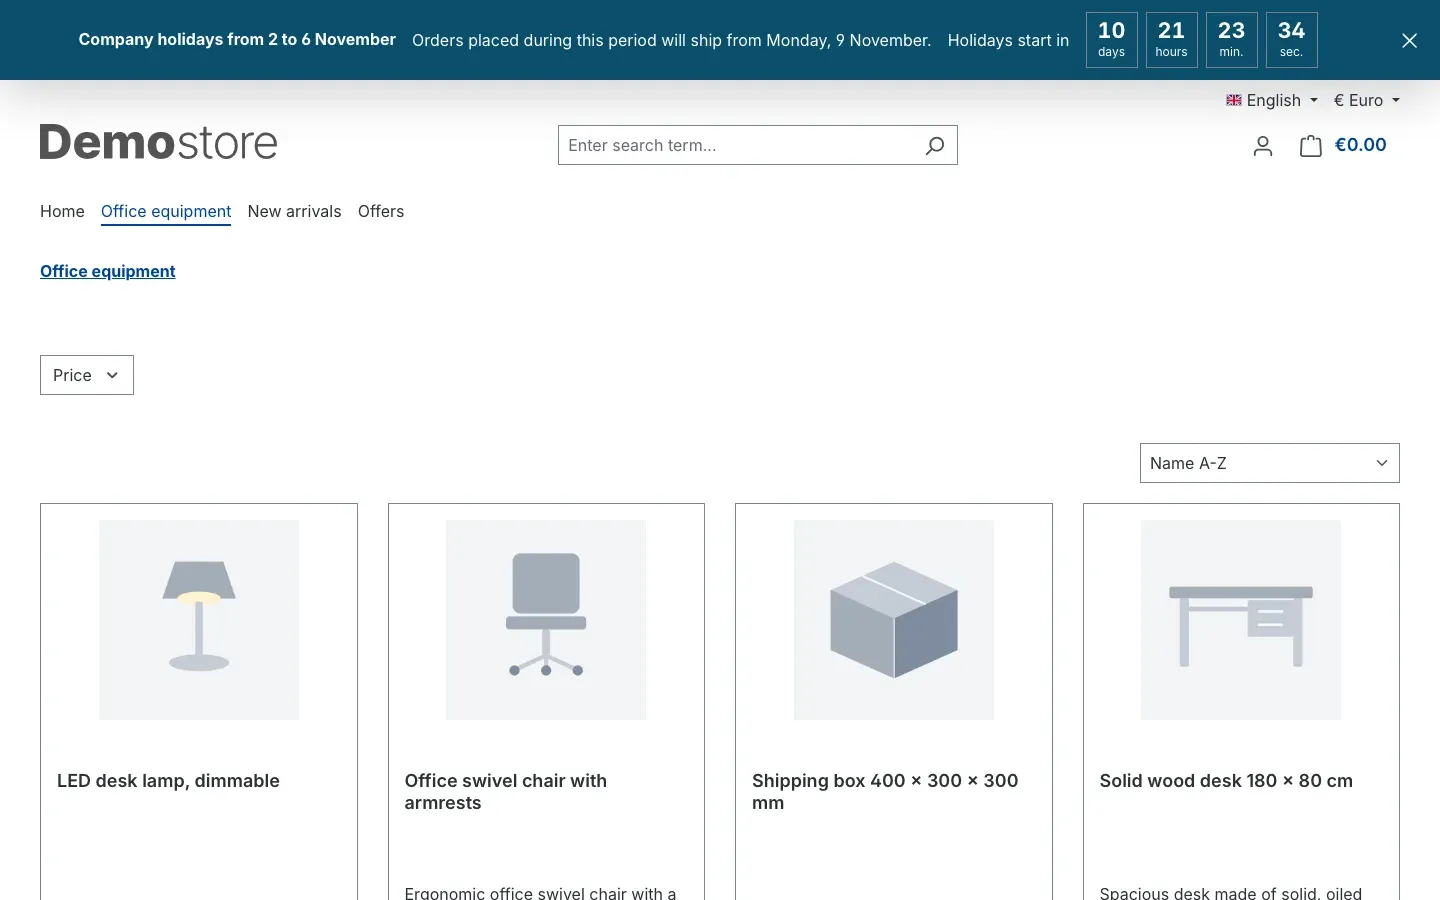Select Office equipment in the navigation

(166, 211)
